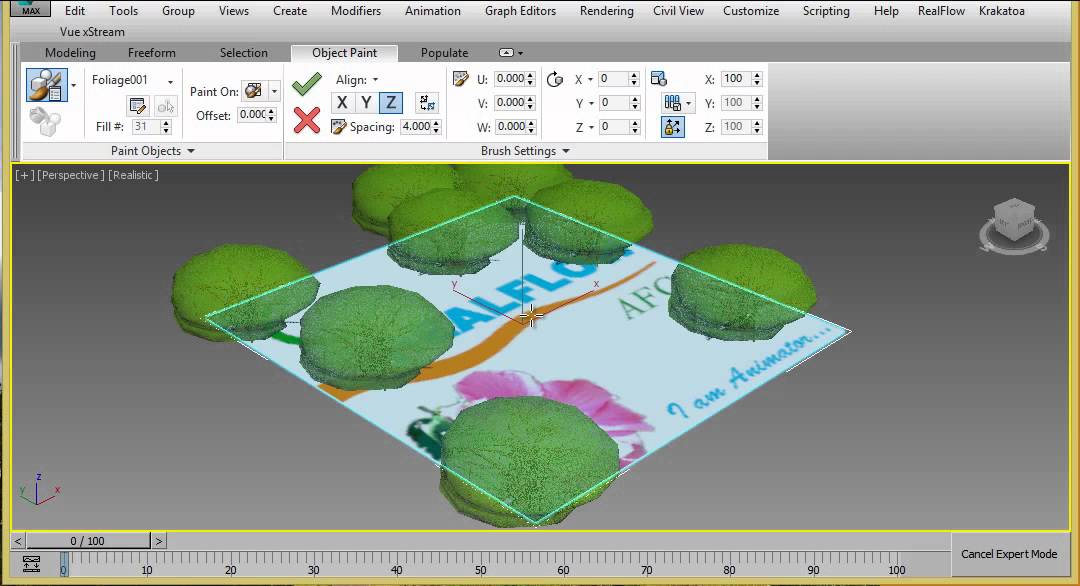Open the Foliage001 object dropdown

[170, 81]
